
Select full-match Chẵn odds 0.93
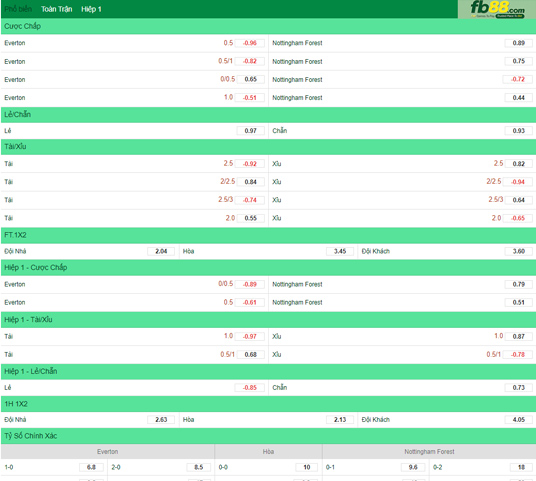pyautogui.click(x=519, y=131)
